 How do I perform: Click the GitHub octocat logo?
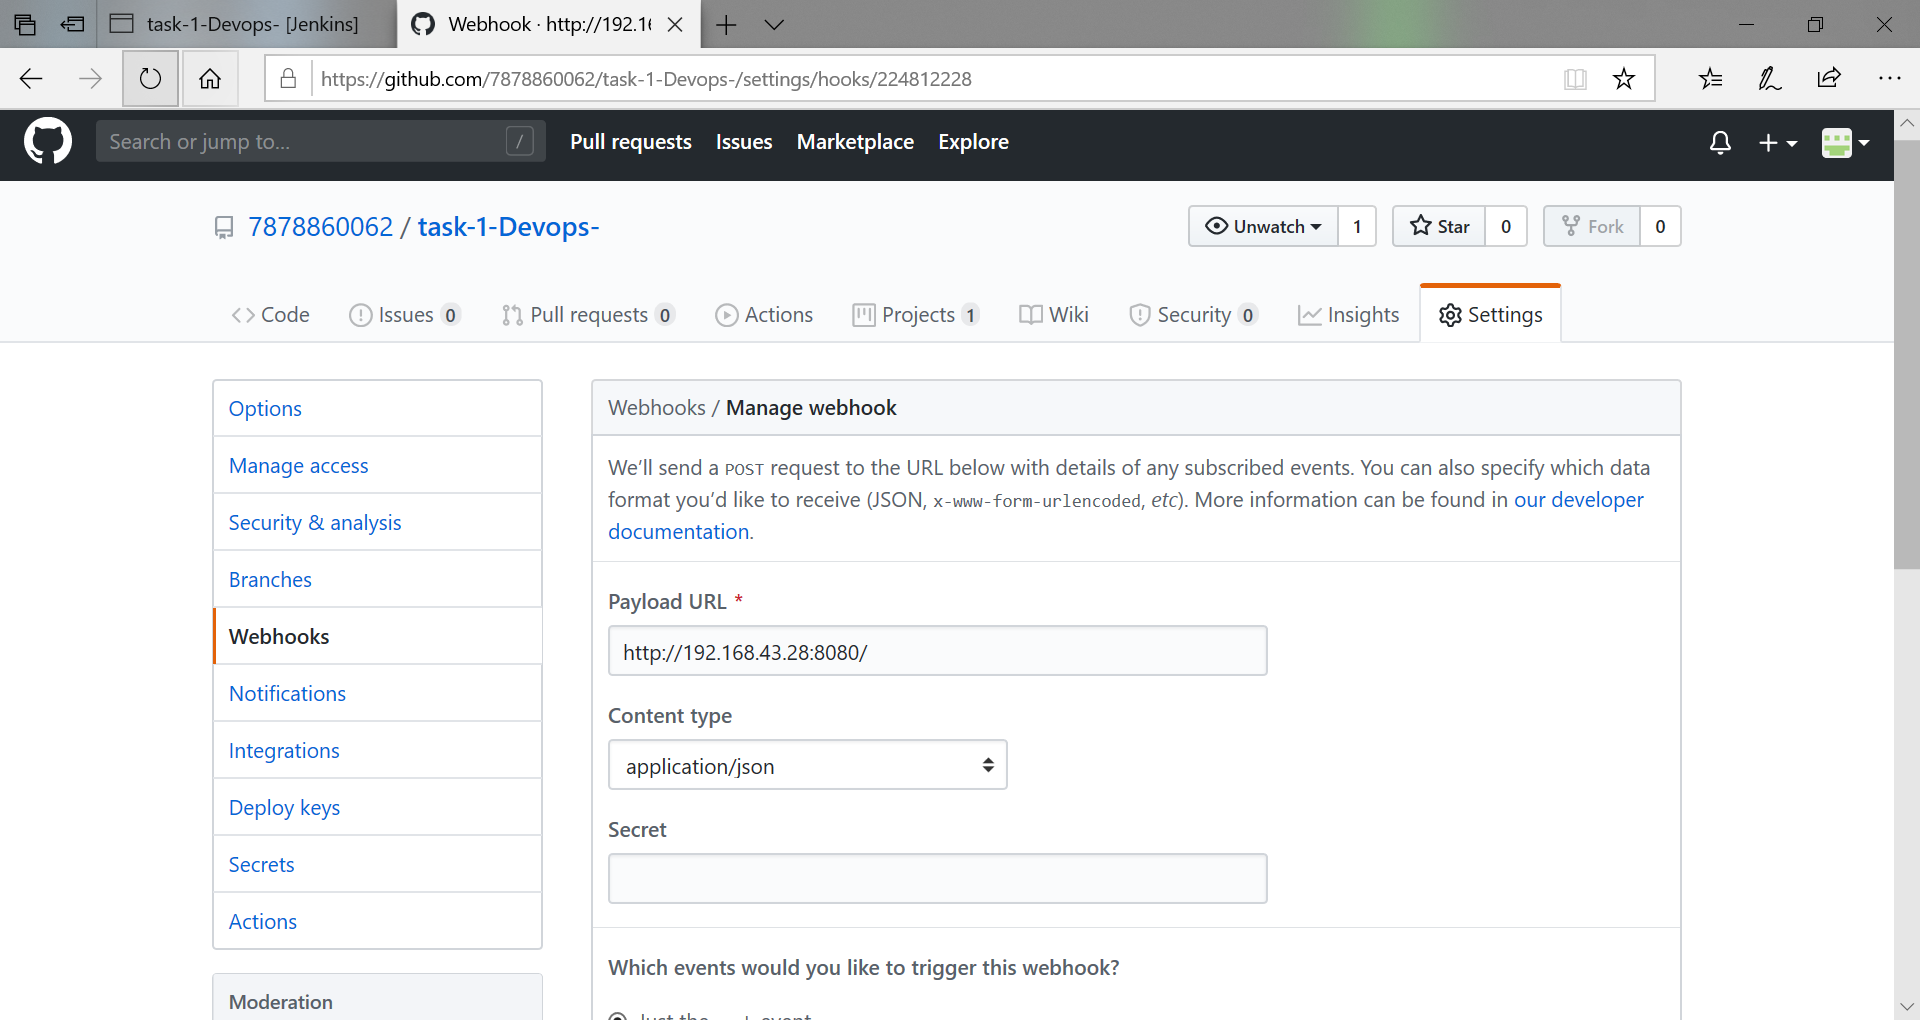(x=48, y=141)
